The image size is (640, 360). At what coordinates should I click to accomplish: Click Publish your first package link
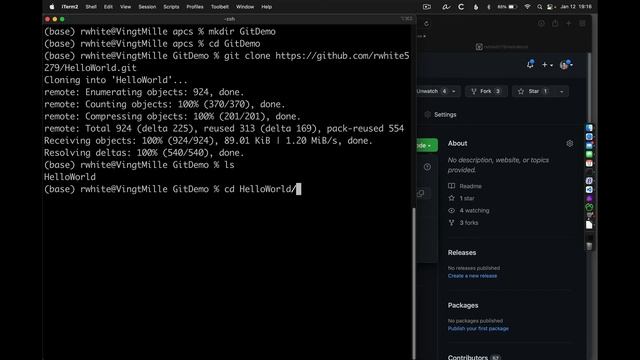(x=478, y=329)
